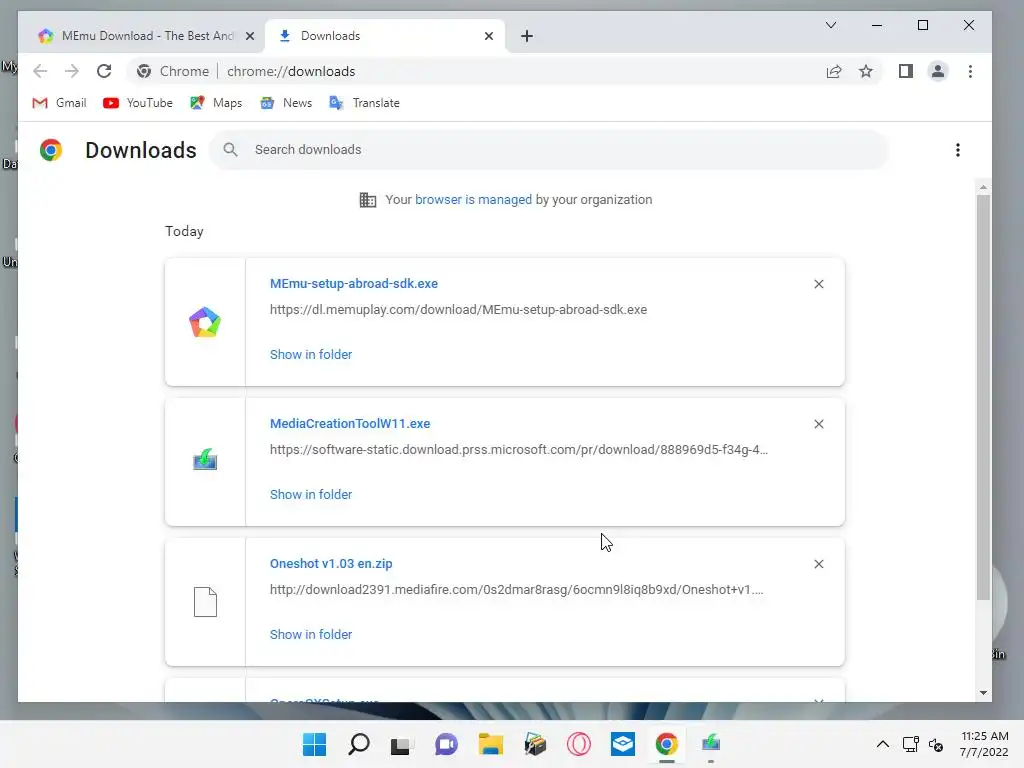Click the Chrome taskbar icon

click(667, 744)
